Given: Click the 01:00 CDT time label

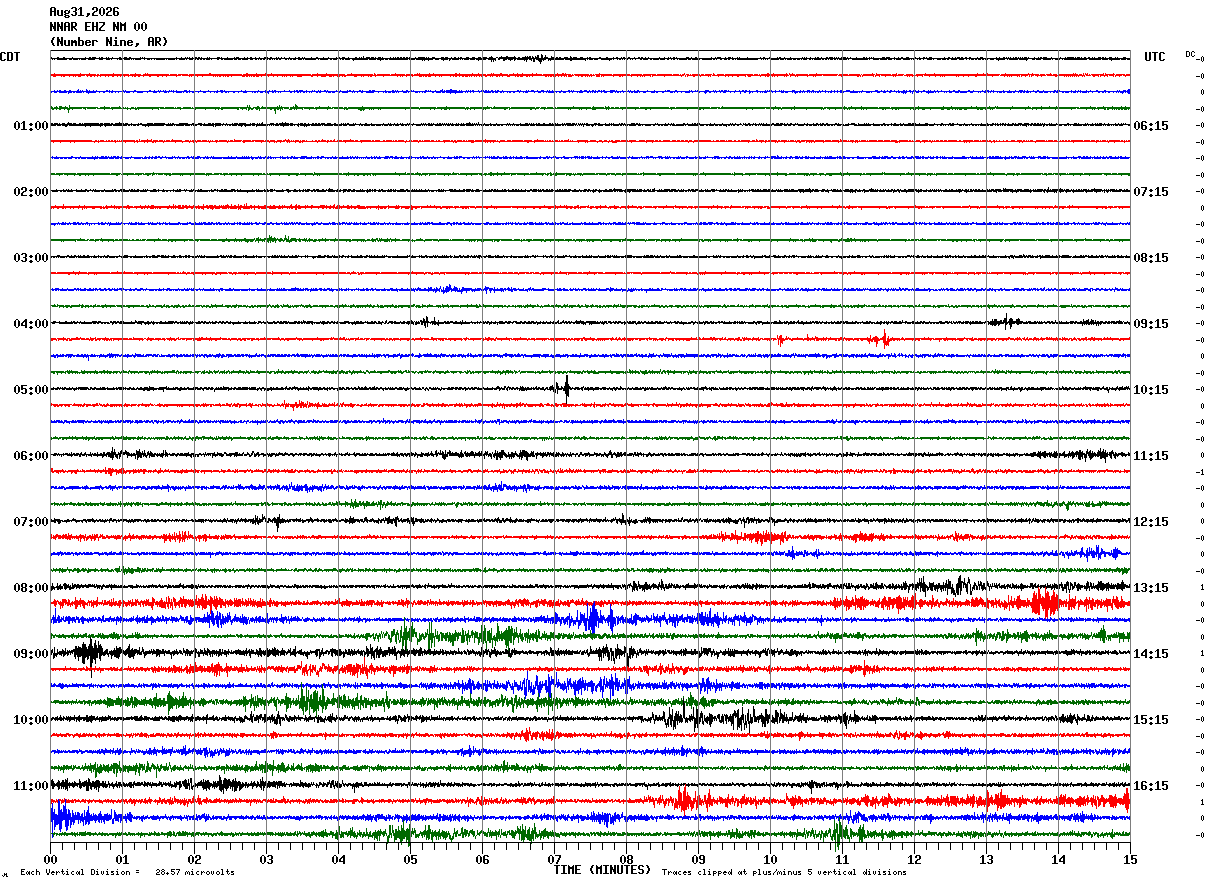Looking at the screenshot, I should pyautogui.click(x=31, y=126).
